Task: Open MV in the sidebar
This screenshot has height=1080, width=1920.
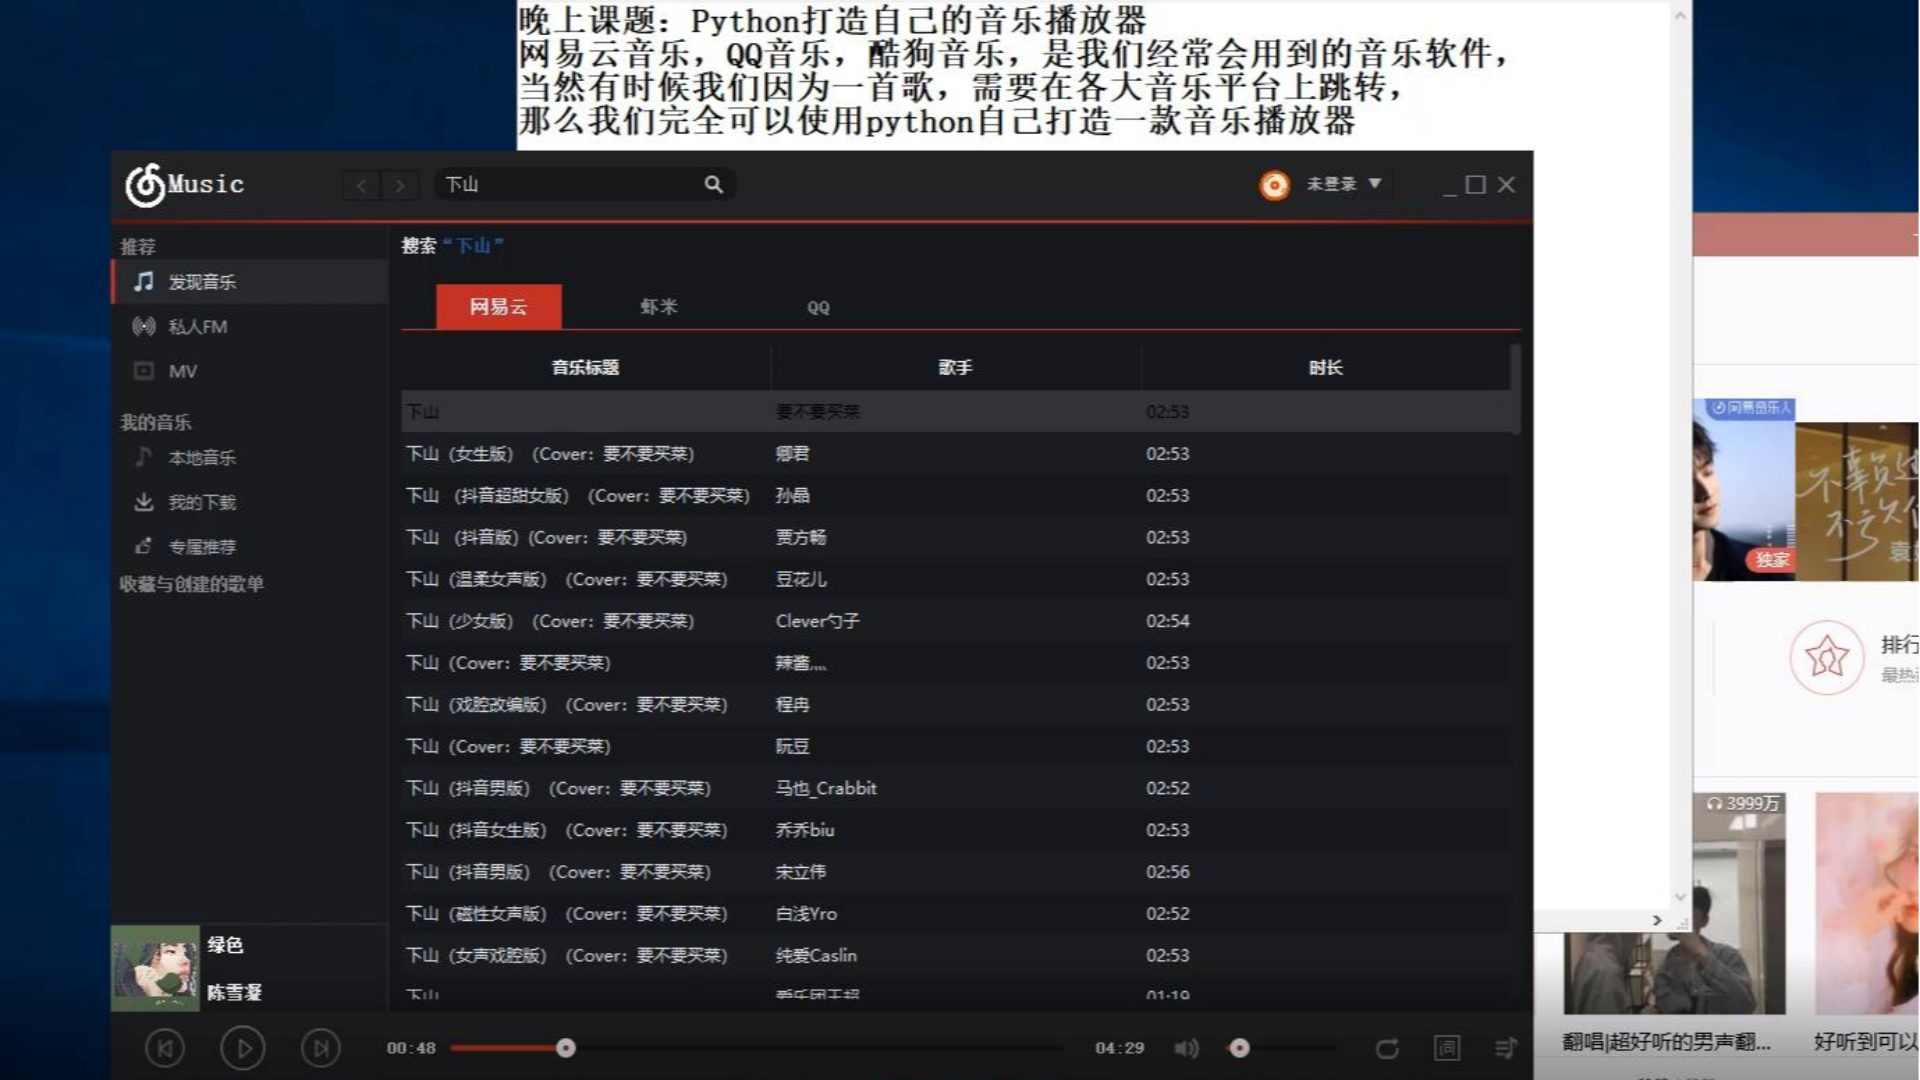Action: [249, 371]
